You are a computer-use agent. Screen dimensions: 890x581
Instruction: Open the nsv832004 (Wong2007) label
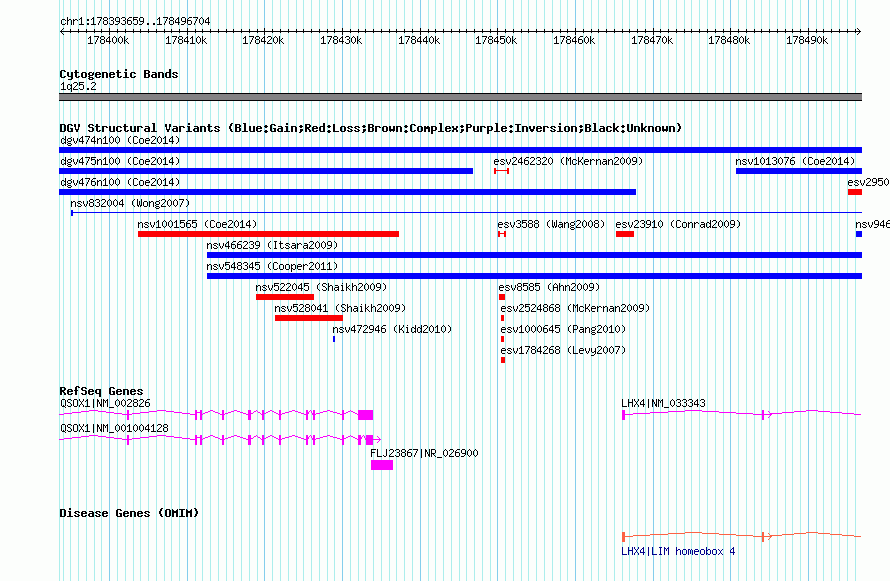(x=130, y=203)
